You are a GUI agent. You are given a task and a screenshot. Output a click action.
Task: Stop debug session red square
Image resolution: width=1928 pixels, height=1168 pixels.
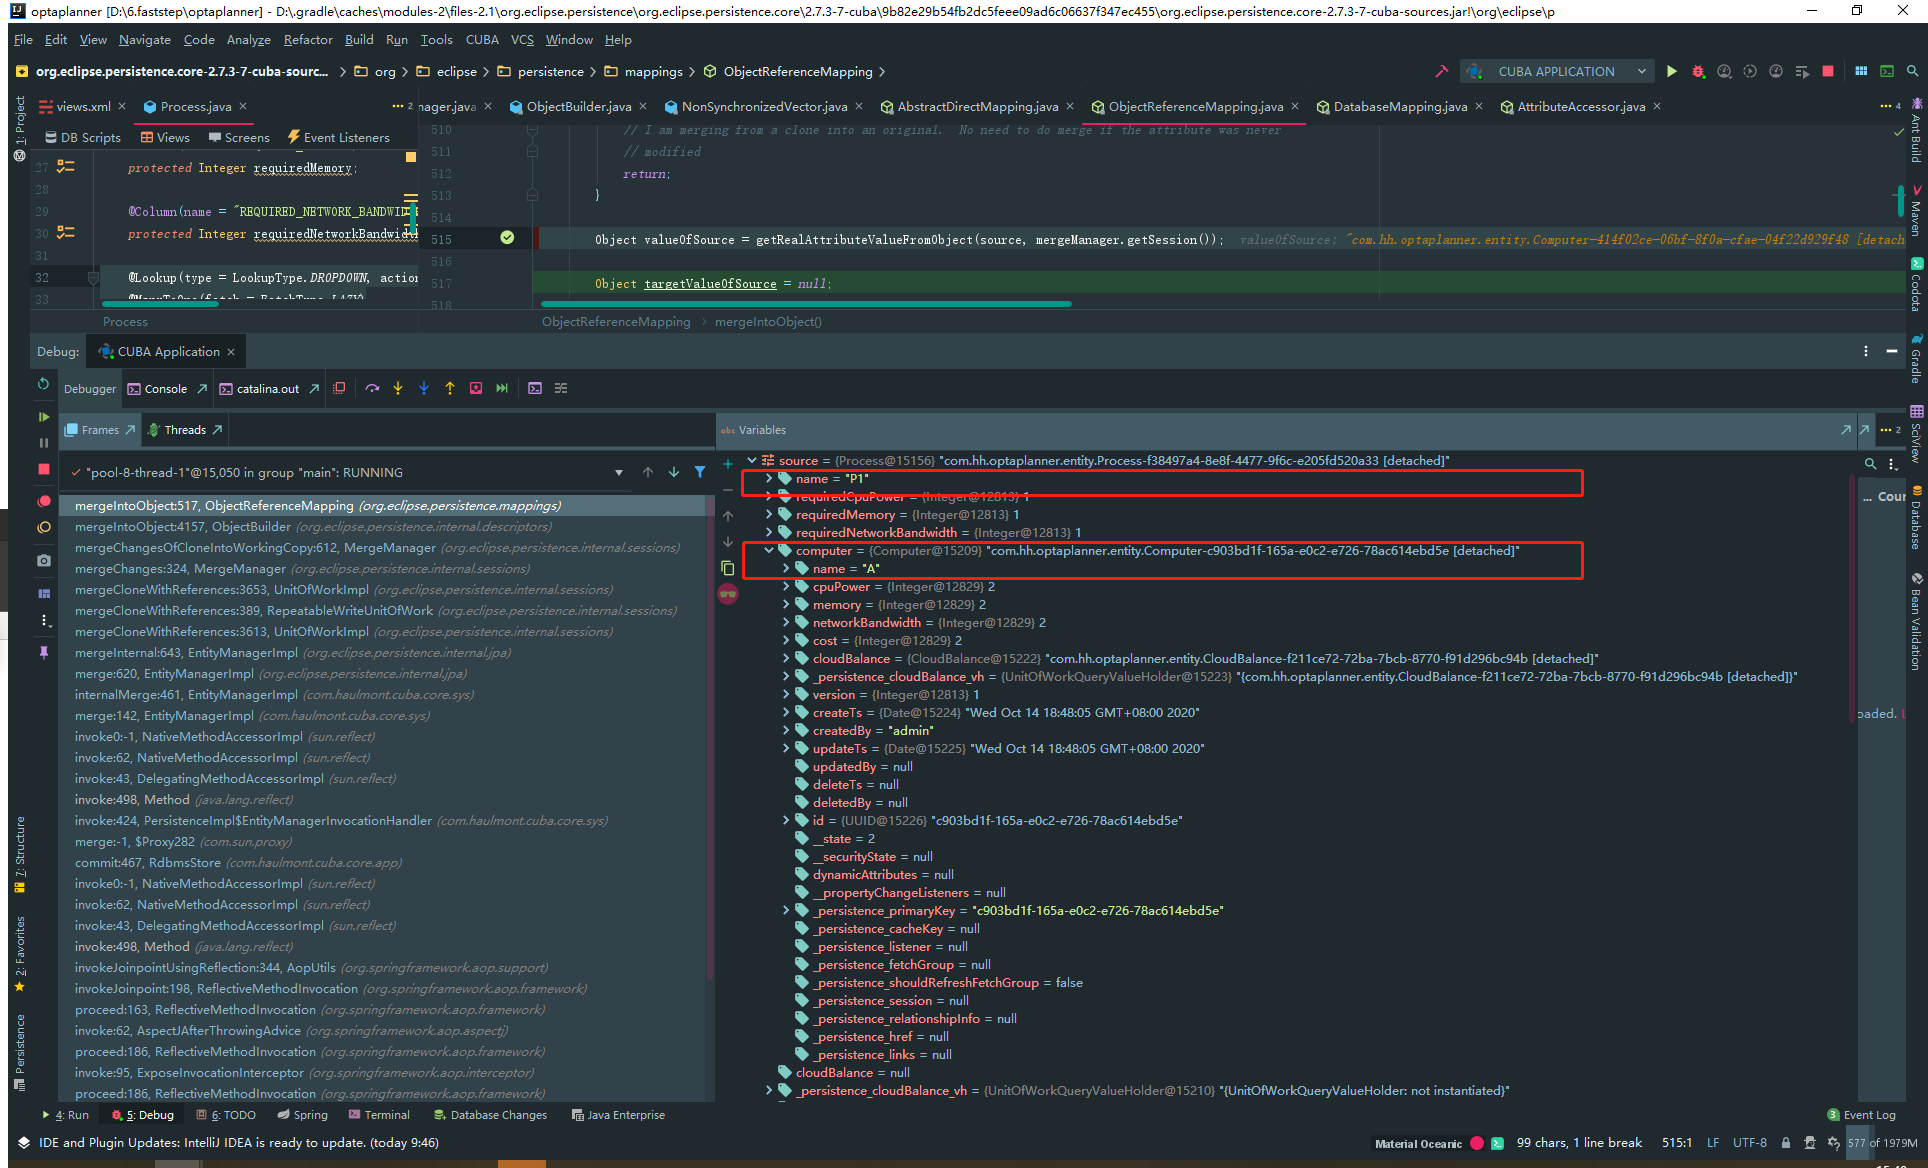[x=43, y=468]
